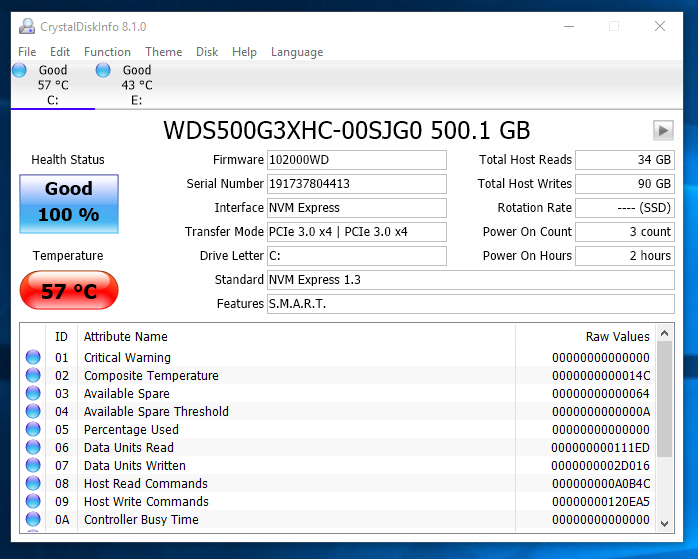The image size is (698, 559).
Task: Select the C: drive status orb
Action: pos(19,70)
